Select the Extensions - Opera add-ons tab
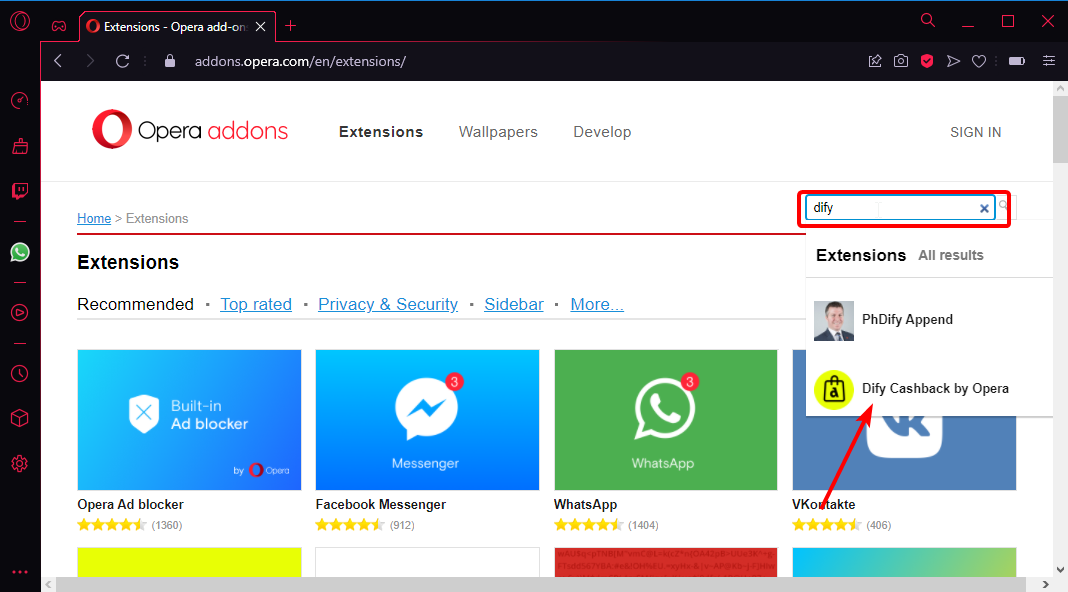The width and height of the screenshot is (1068, 592). tap(177, 27)
